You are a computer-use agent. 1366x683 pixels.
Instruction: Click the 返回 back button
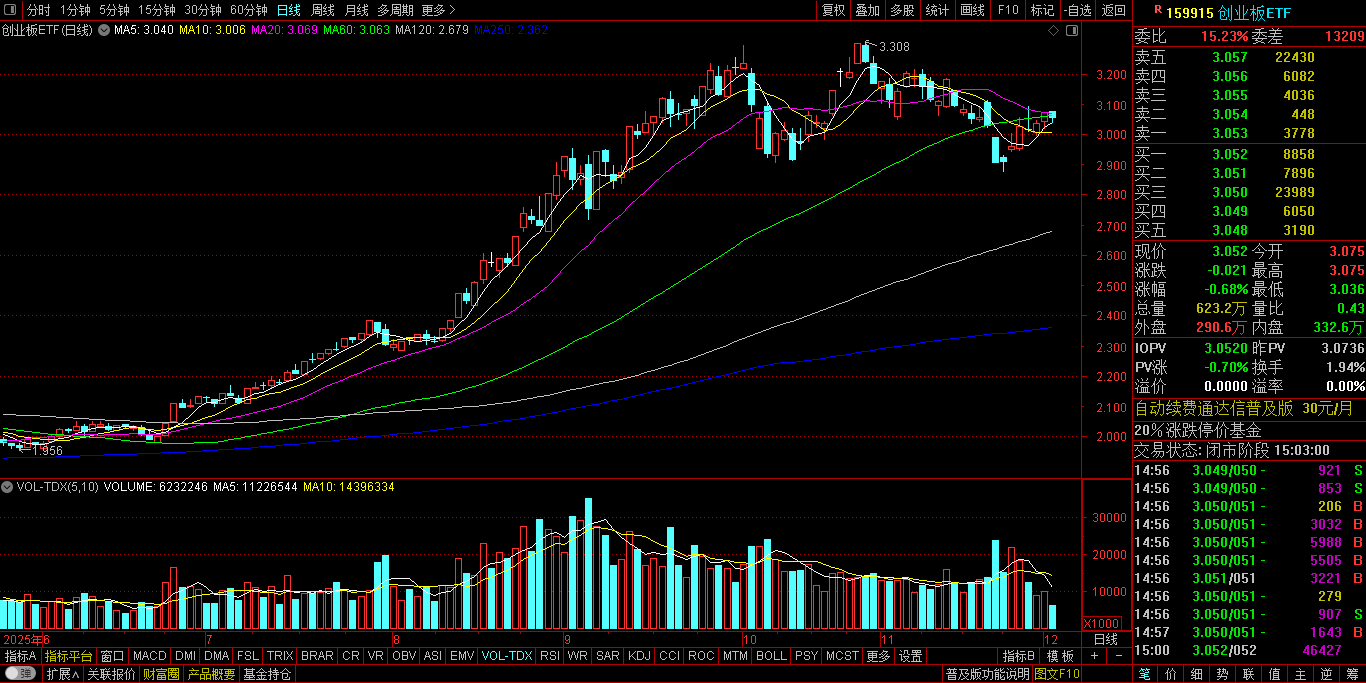[1113, 10]
